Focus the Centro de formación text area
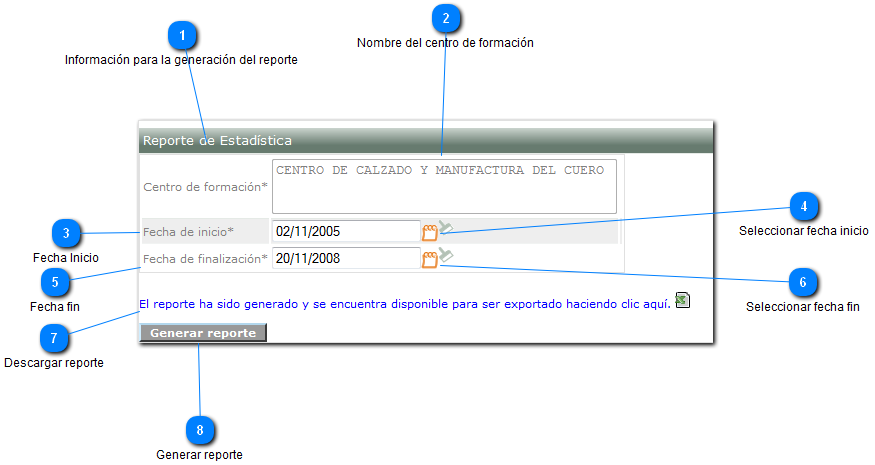 [444, 186]
